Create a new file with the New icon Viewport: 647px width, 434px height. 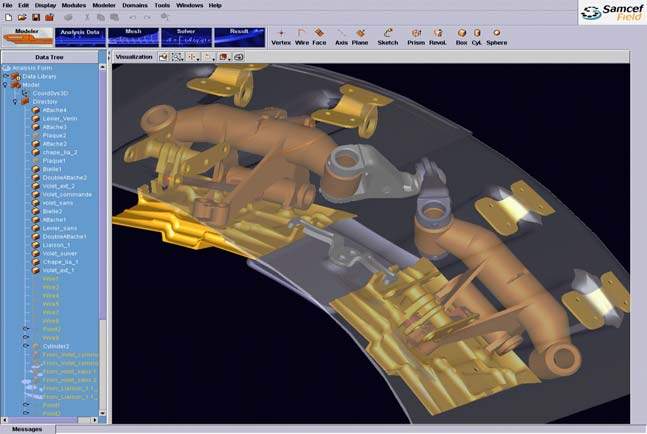click(x=8, y=17)
